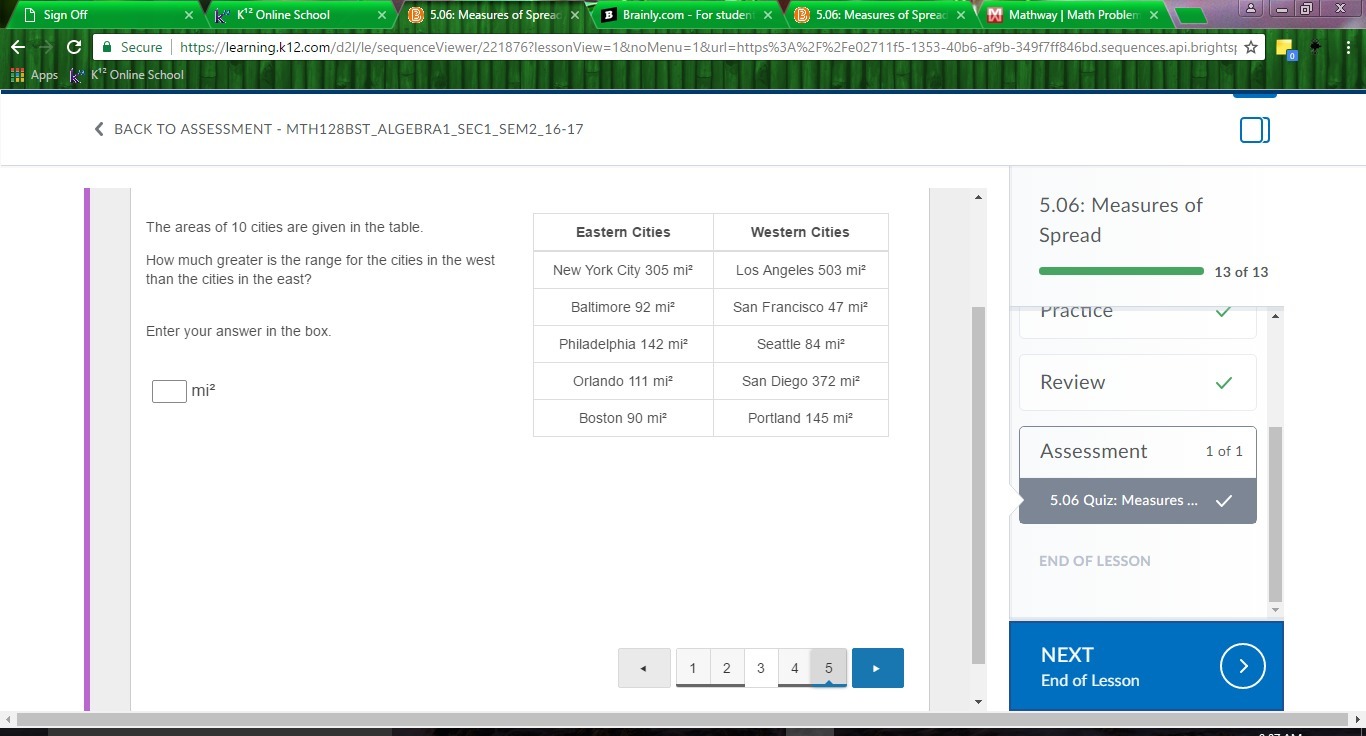
Task: Go back to assessment link
Action: click(x=338, y=129)
